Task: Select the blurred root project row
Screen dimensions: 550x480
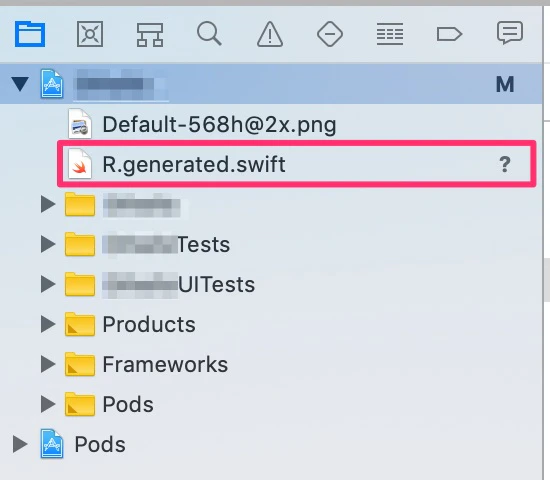Action: point(271,84)
